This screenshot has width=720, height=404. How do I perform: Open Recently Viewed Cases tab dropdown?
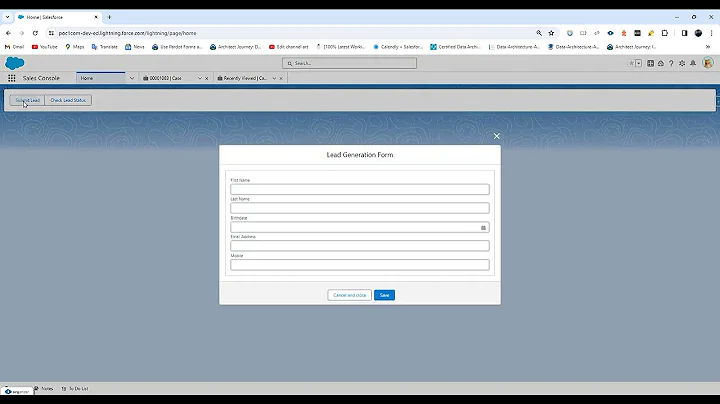pyautogui.click(x=274, y=78)
